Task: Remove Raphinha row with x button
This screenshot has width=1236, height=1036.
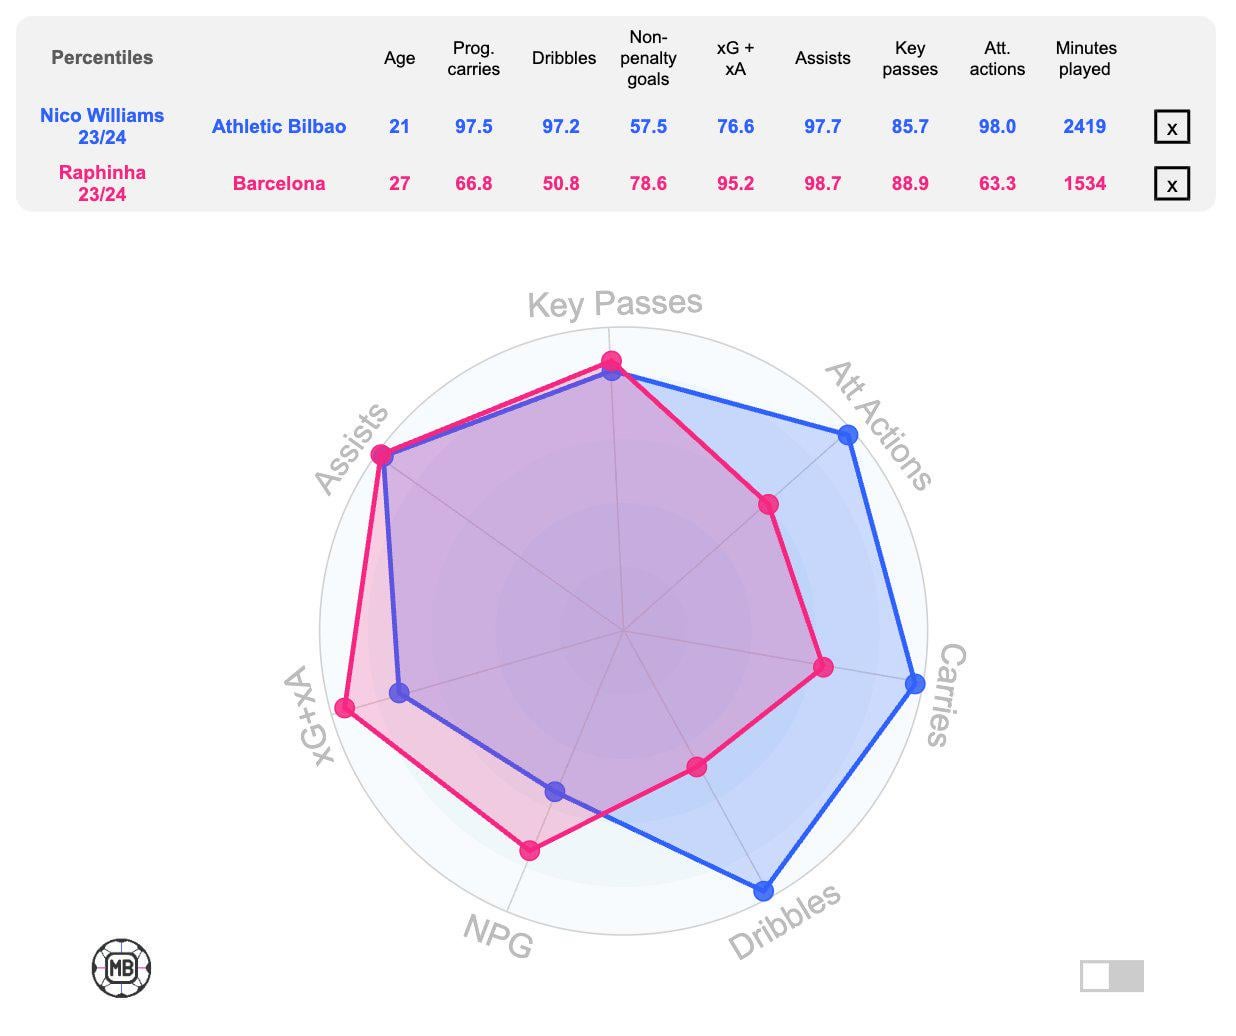Action: coord(1171,184)
